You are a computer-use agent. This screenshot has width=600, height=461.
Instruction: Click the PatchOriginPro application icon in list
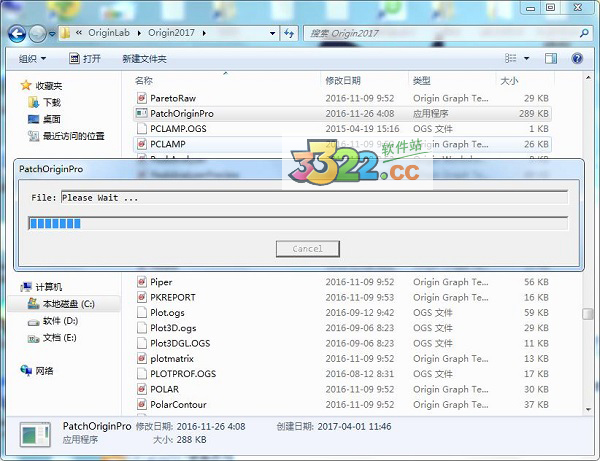point(142,113)
